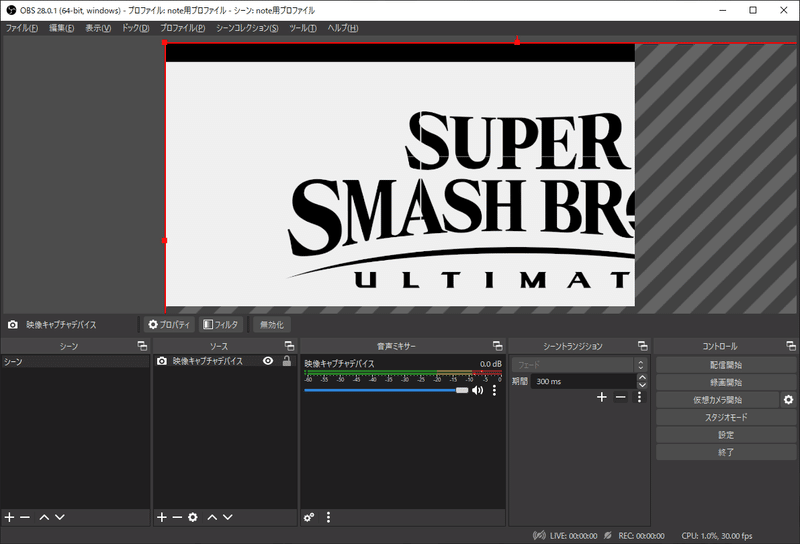Open source properties via the gear icon

point(192,517)
